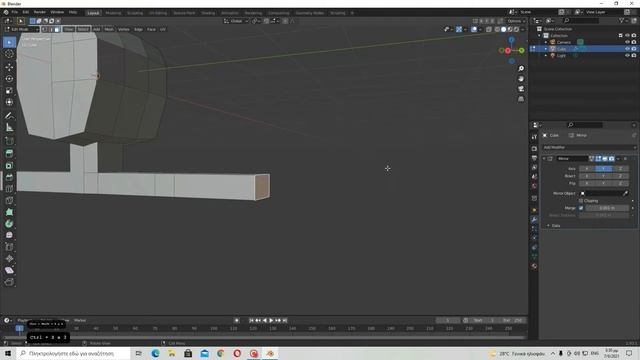Screen dimensions: 640x360
Task: Toggle Collection visibility eye icon
Action: [x=627, y=36]
